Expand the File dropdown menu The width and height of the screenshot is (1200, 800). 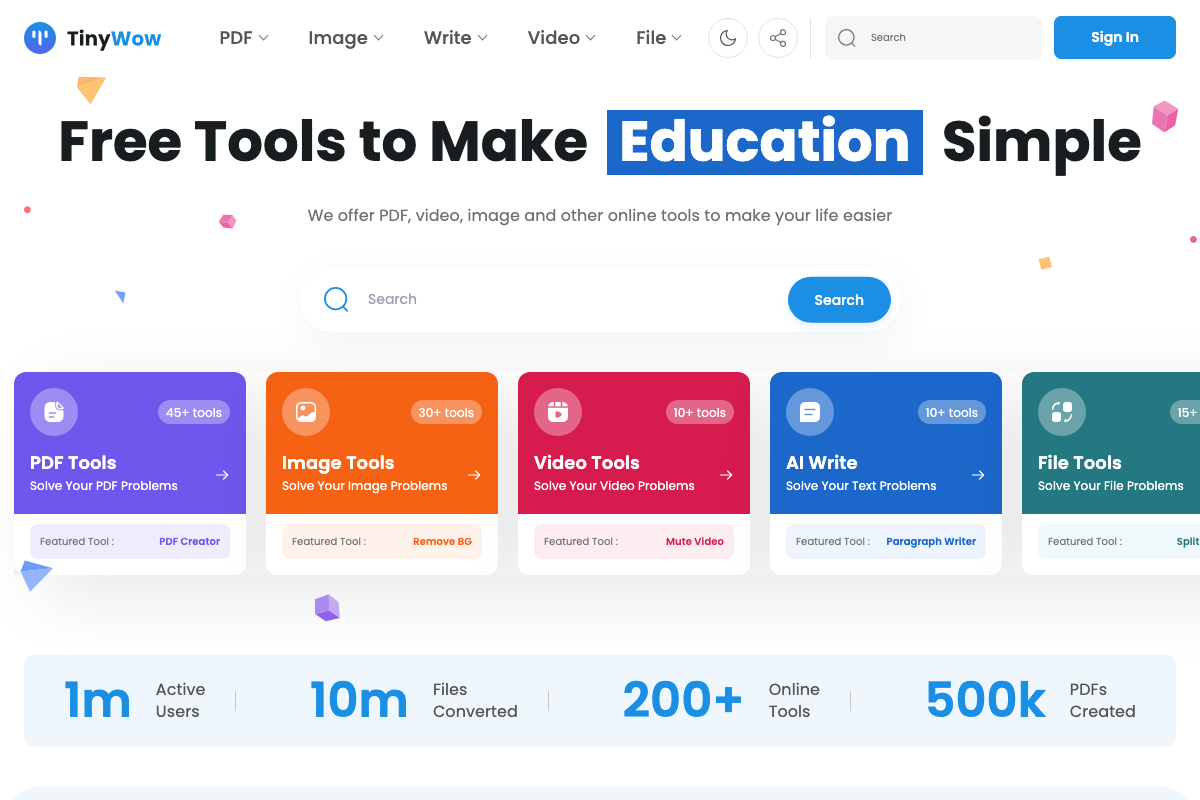pos(659,38)
